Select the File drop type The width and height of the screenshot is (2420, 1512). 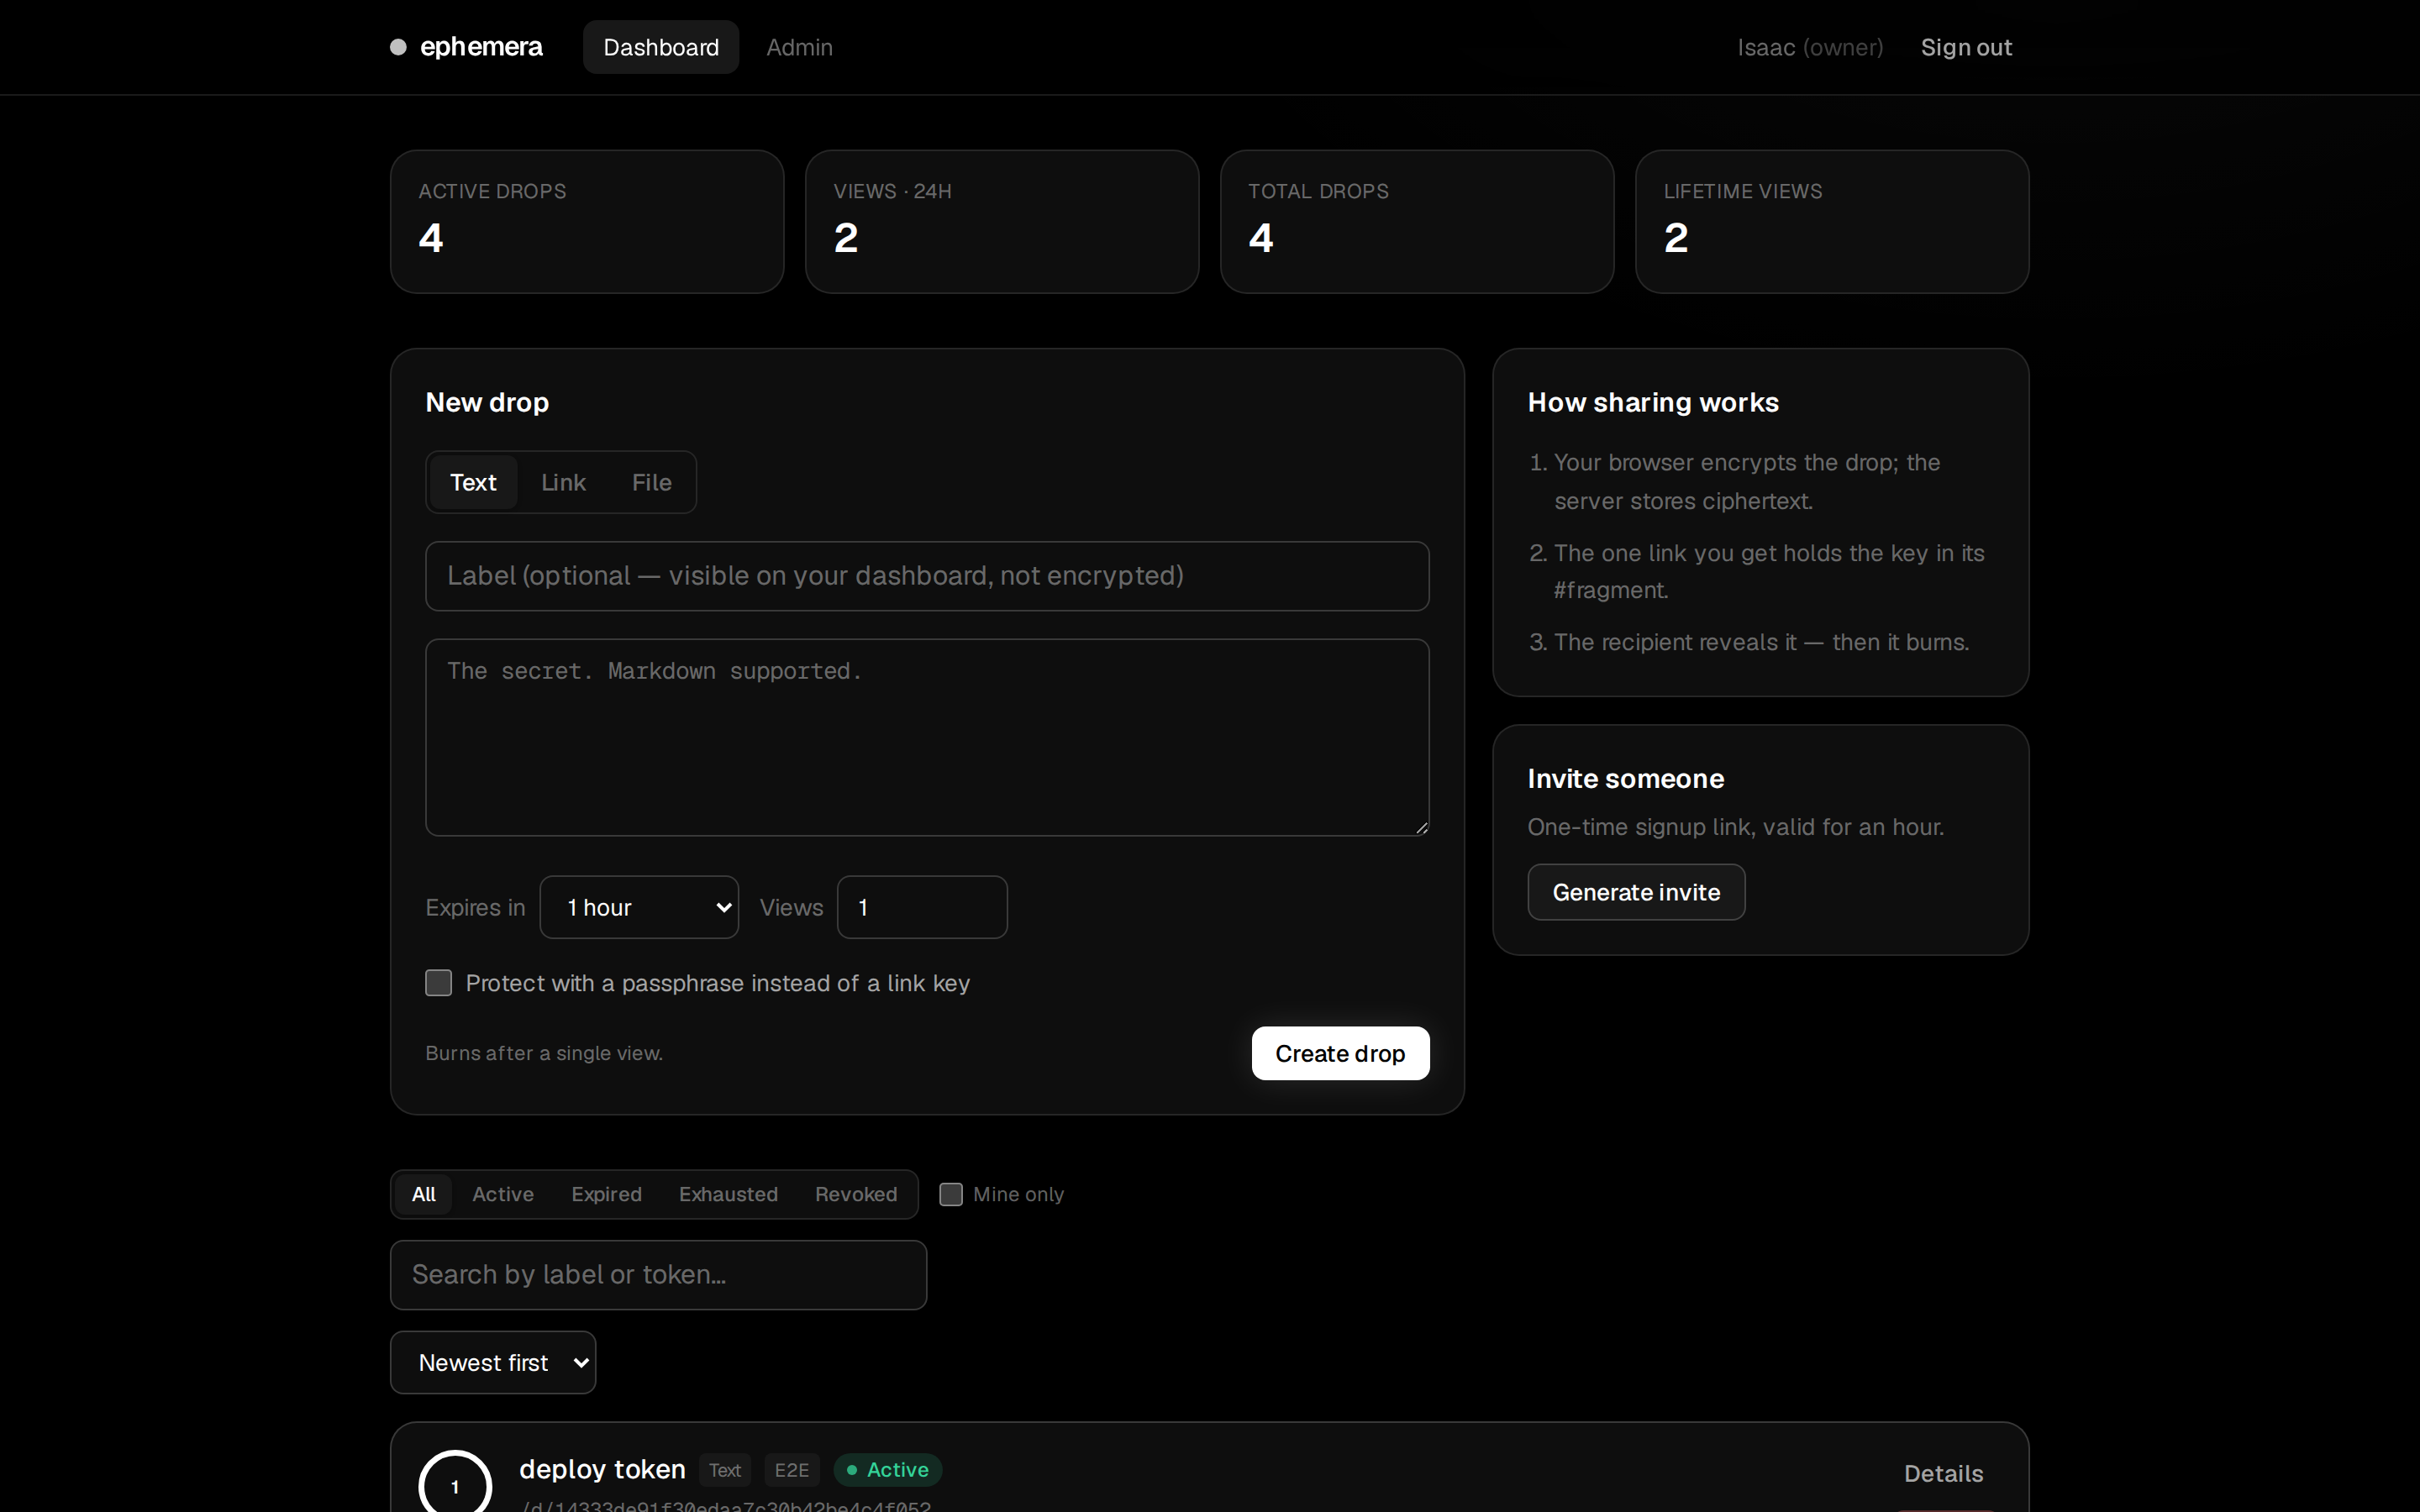(x=651, y=482)
